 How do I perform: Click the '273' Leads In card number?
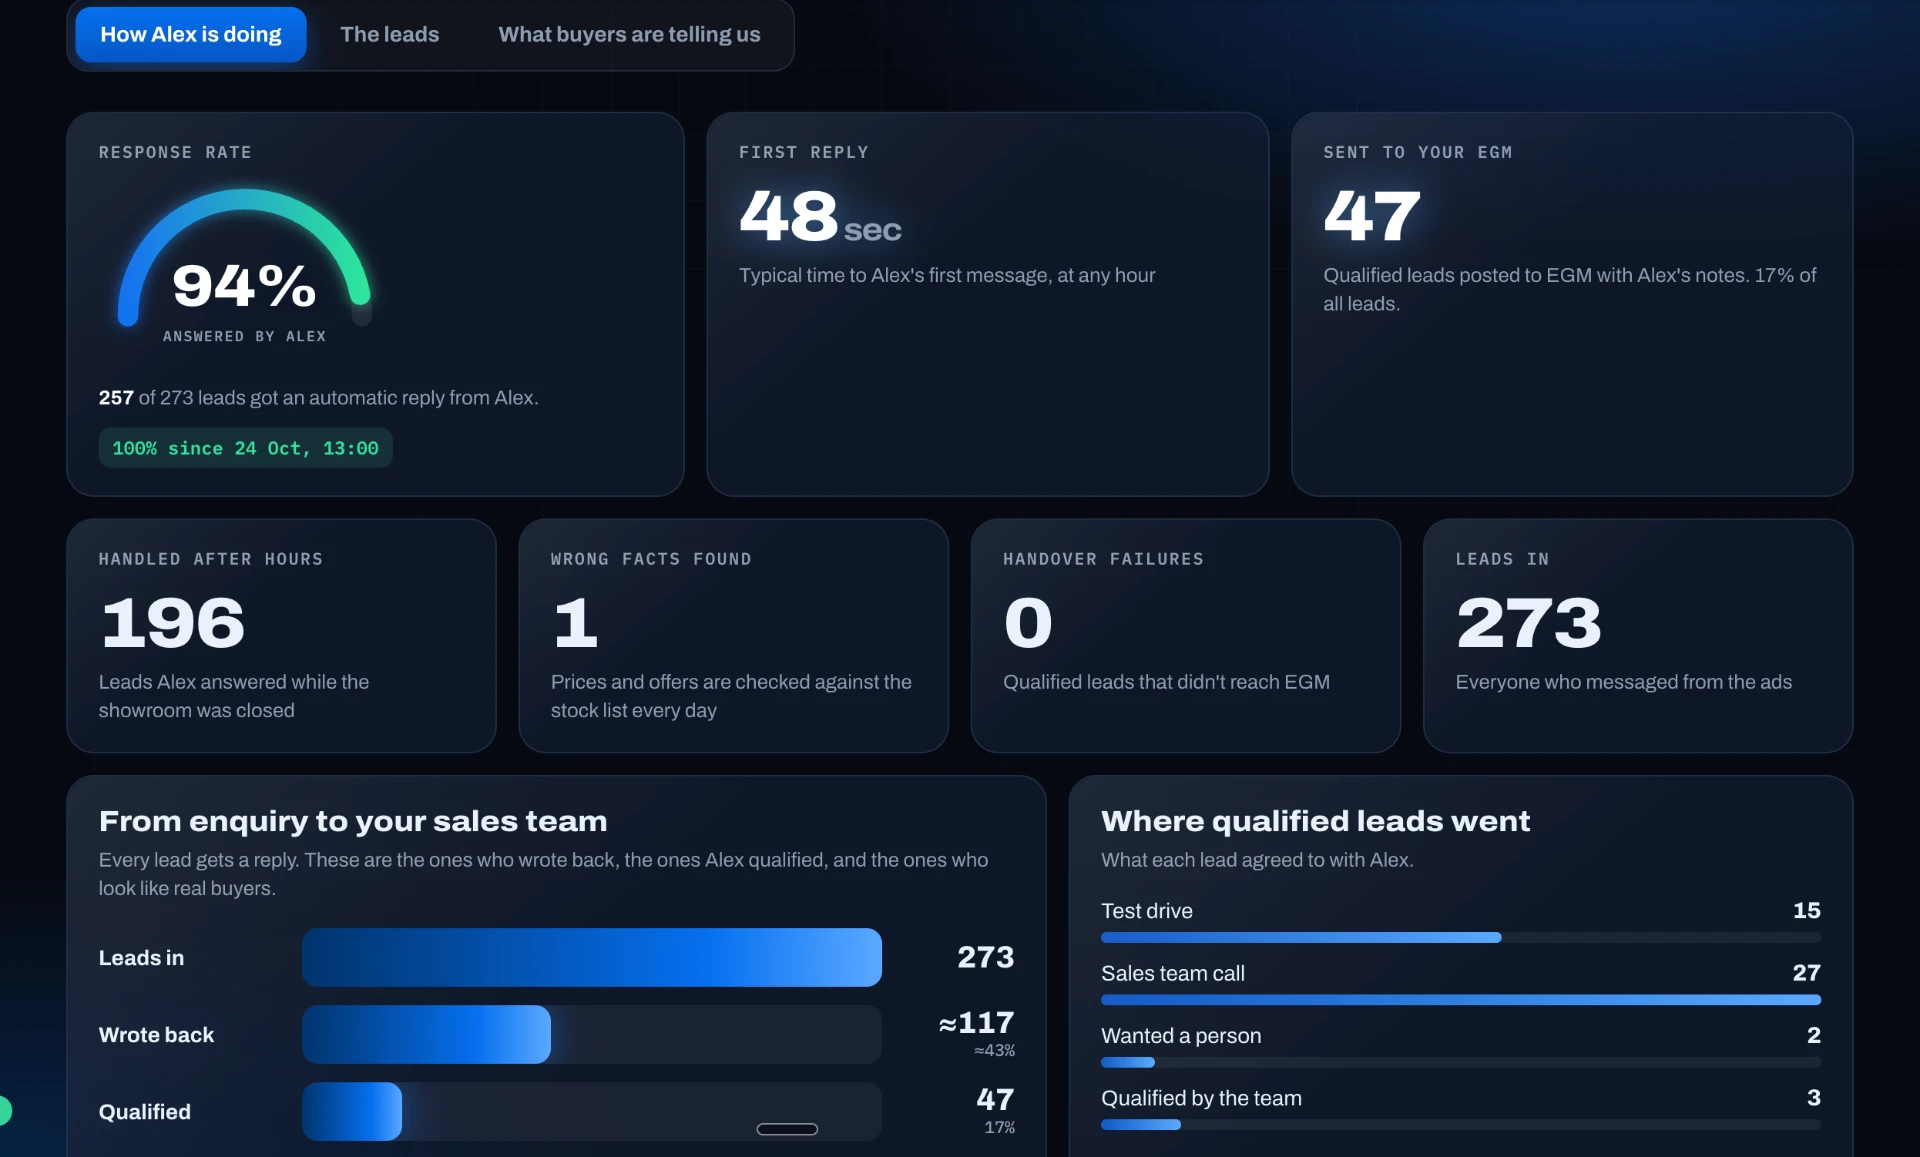point(1528,622)
